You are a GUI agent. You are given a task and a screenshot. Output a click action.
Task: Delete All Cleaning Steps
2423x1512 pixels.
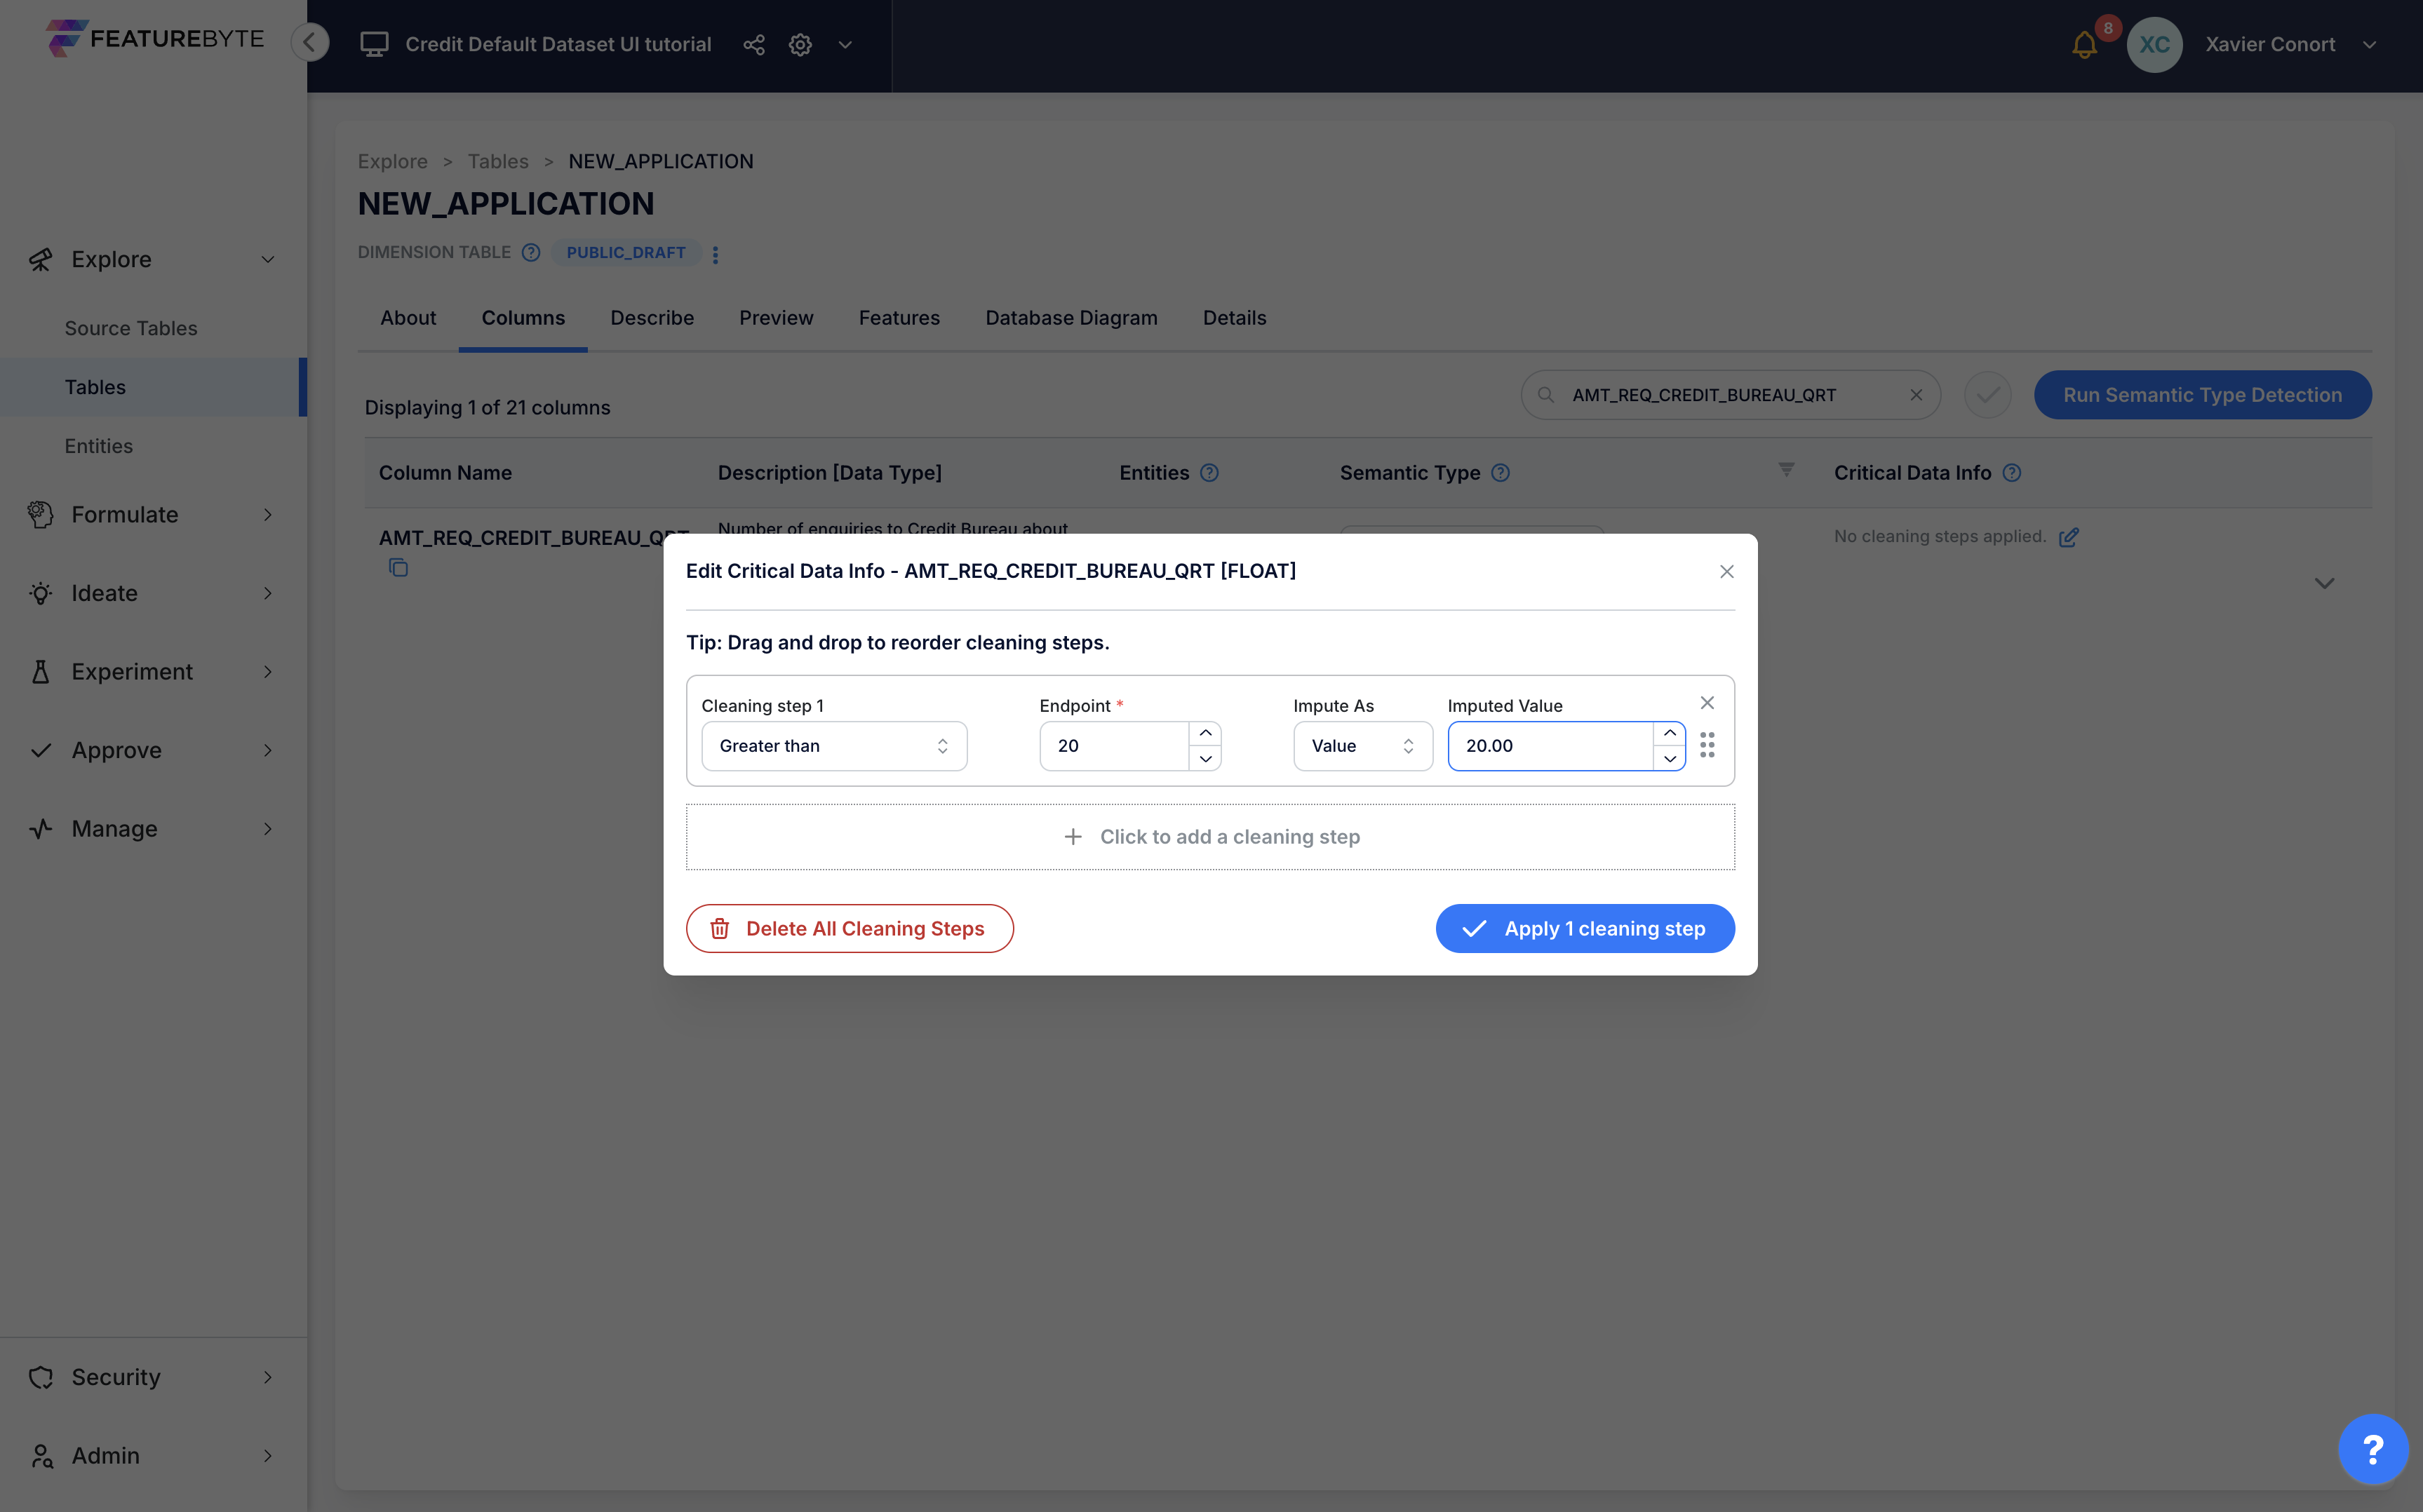pyautogui.click(x=849, y=929)
